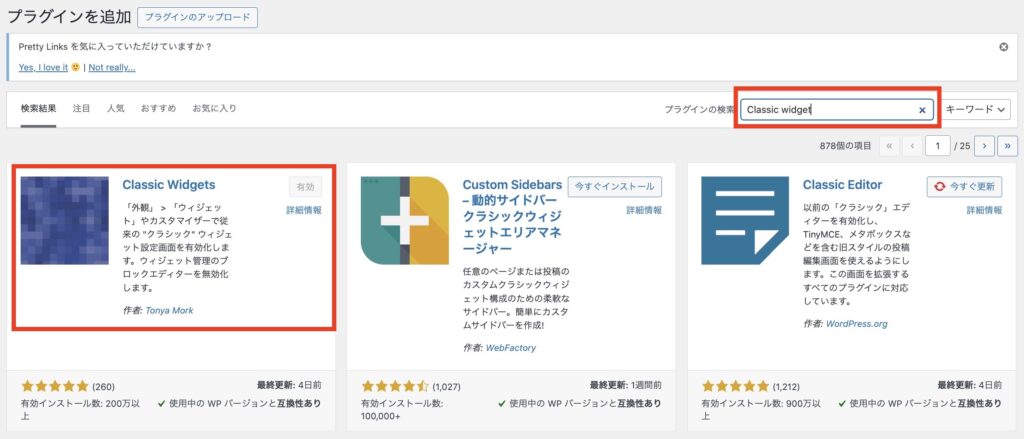Screen dimensions: 1024x439
Task: Open the おすすめ tab
Action: click(158, 108)
